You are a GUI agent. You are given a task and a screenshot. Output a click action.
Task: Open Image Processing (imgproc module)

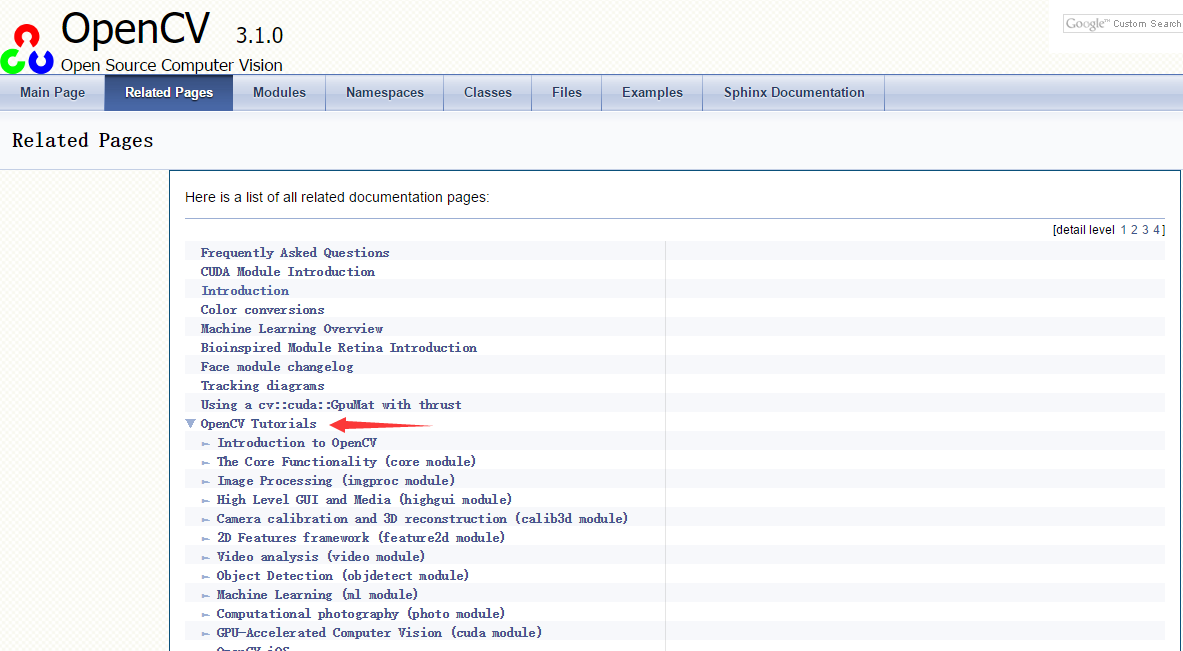coord(336,481)
